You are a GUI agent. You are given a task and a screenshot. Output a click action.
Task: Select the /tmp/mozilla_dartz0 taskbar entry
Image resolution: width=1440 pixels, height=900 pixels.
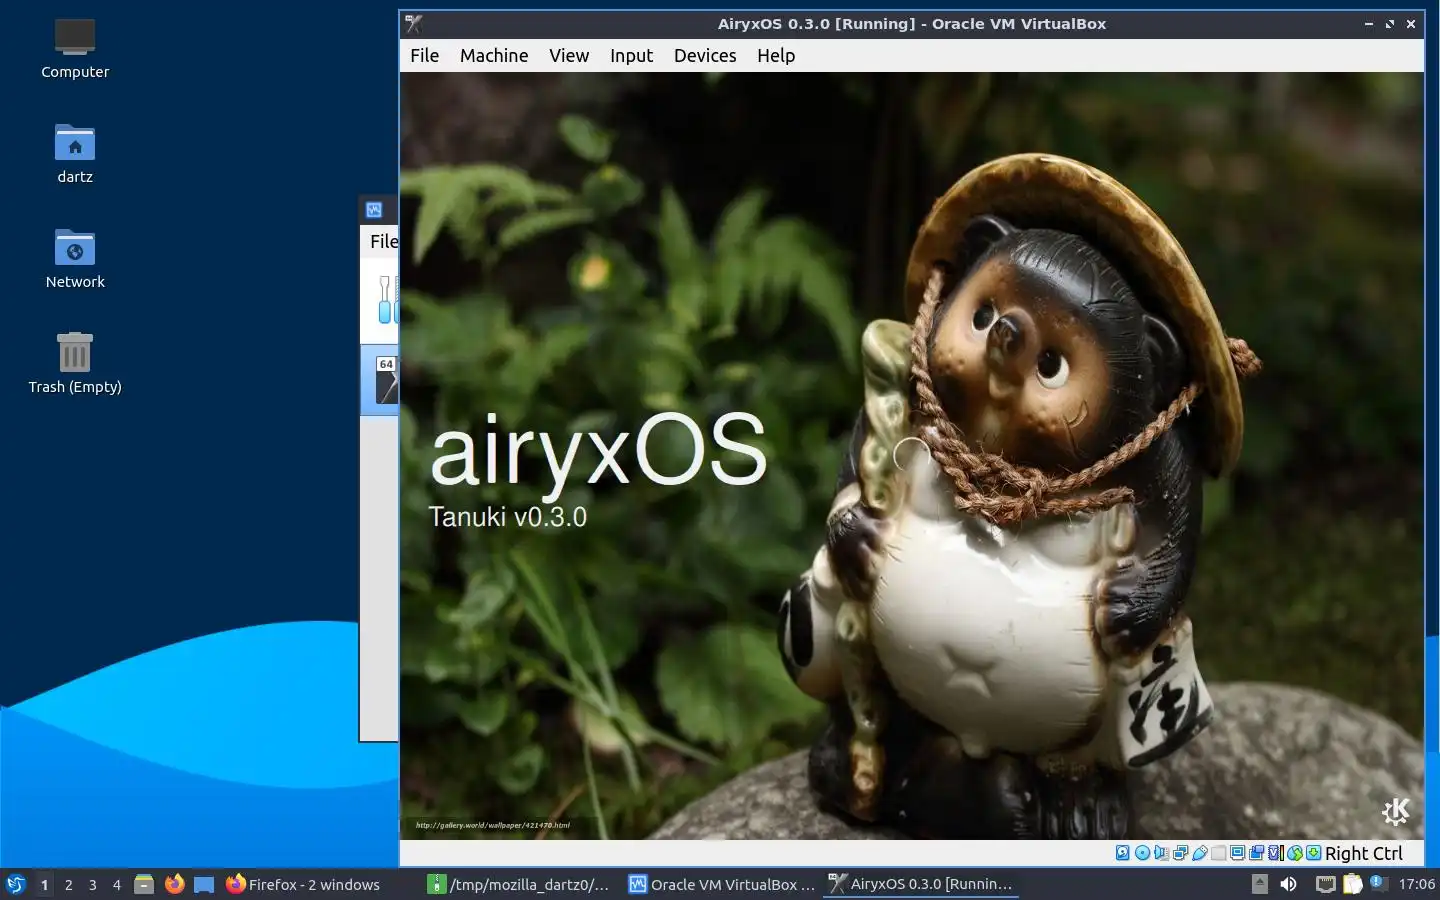coord(519,884)
